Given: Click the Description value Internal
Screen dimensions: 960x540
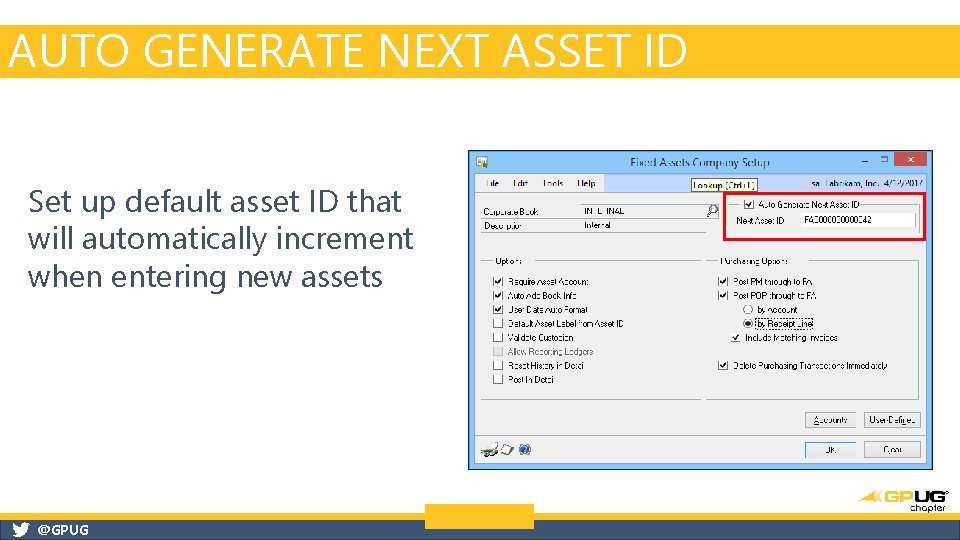Looking at the screenshot, I should [x=598, y=225].
